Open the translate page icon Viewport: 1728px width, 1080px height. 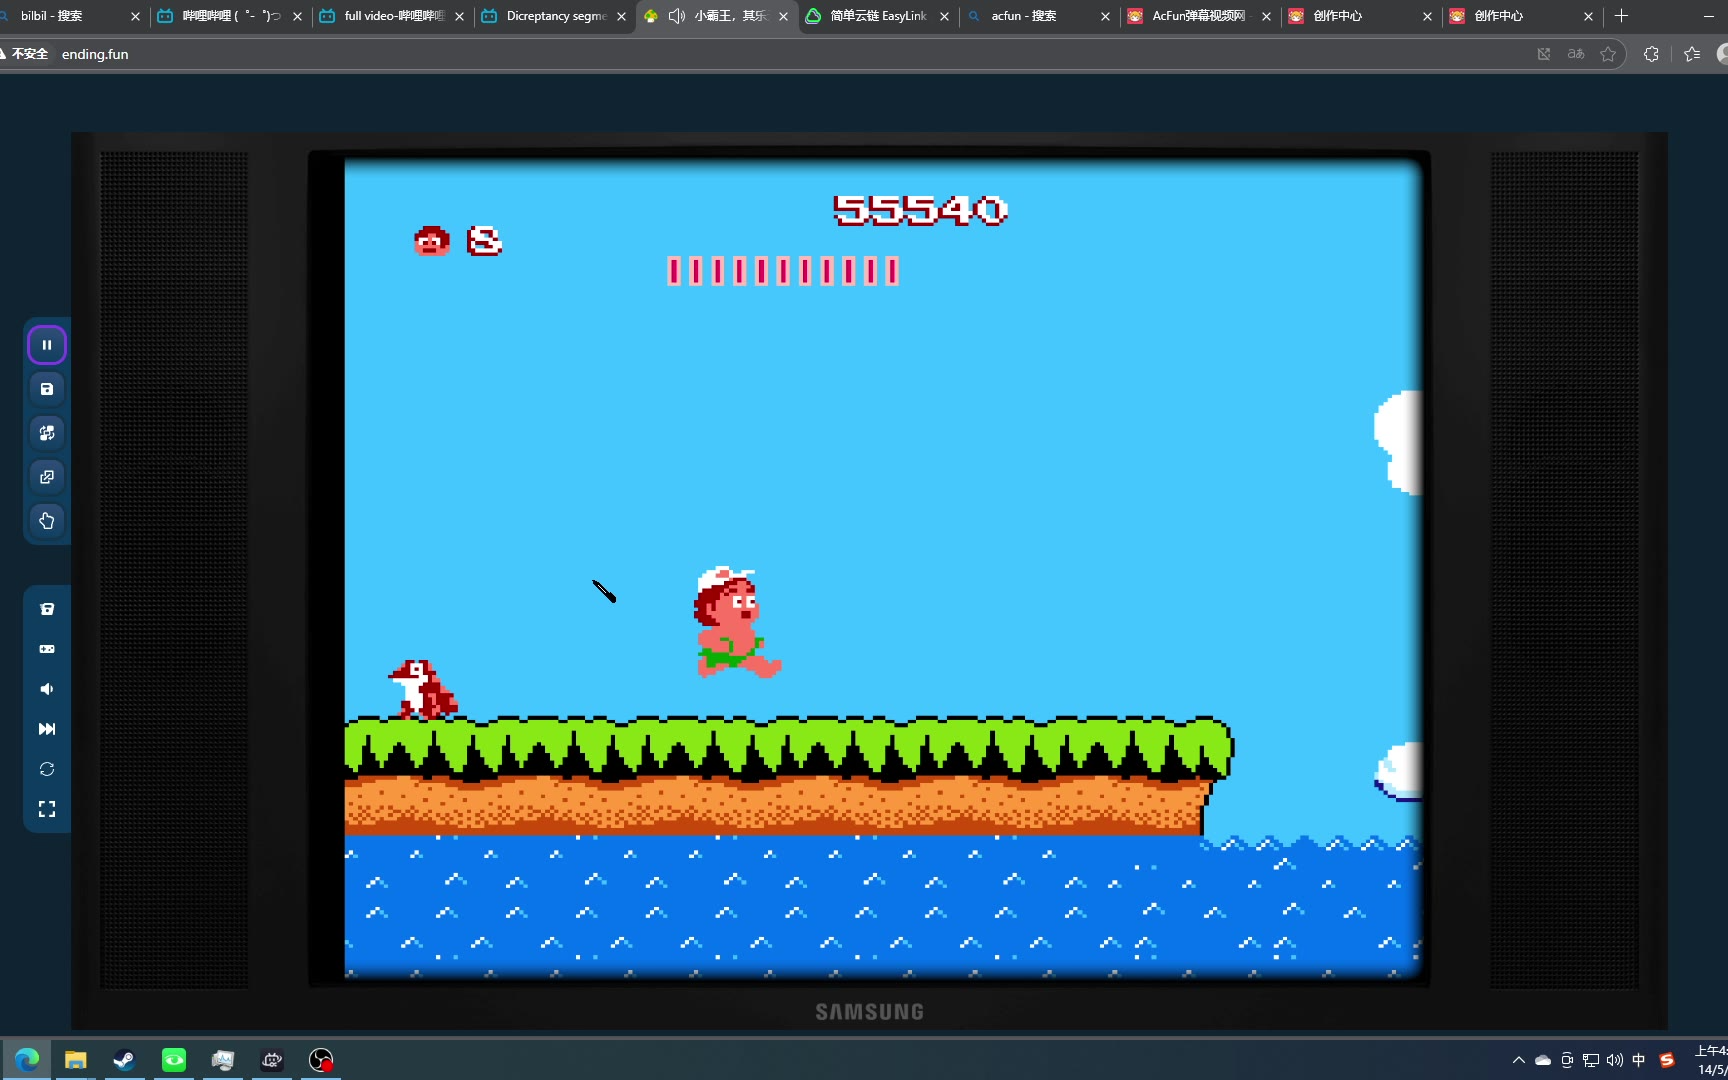pyautogui.click(x=1576, y=54)
